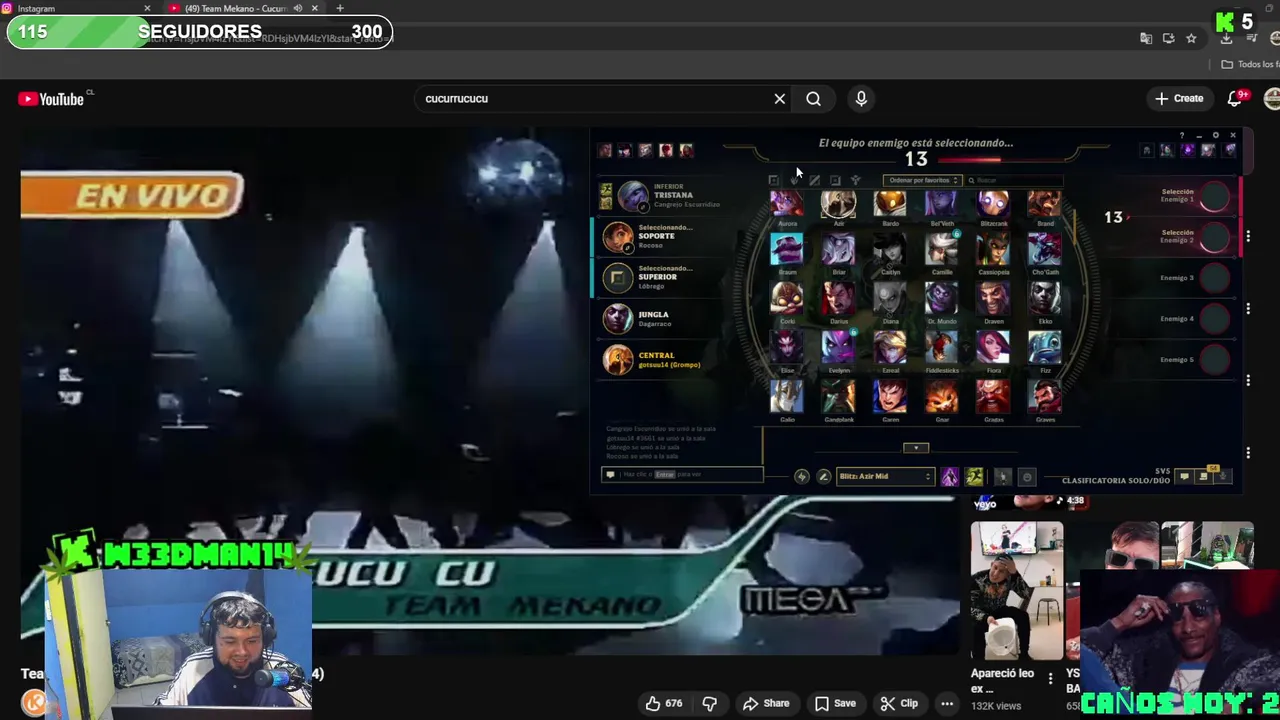
Task: Choose Dr. Mundo in the champion grid
Action: pyautogui.click(x=942, y=298)
